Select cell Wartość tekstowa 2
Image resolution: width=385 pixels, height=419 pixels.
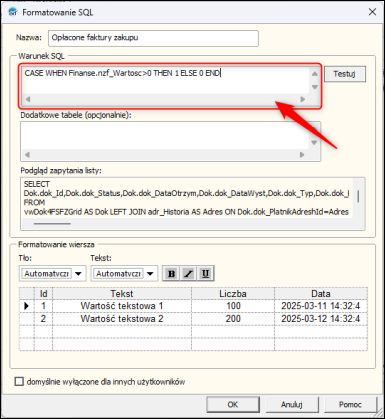(122, 319)
